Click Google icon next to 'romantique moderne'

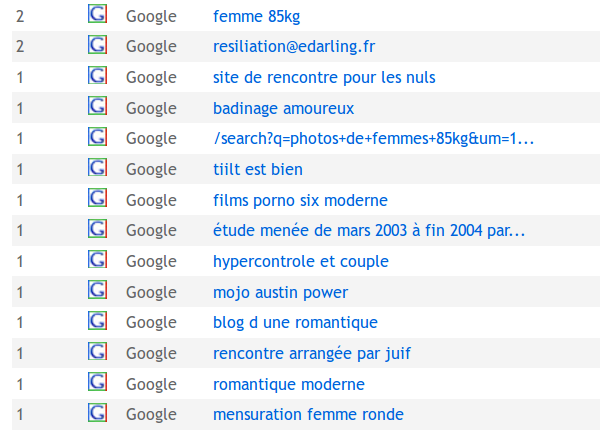tap(97, 383)
